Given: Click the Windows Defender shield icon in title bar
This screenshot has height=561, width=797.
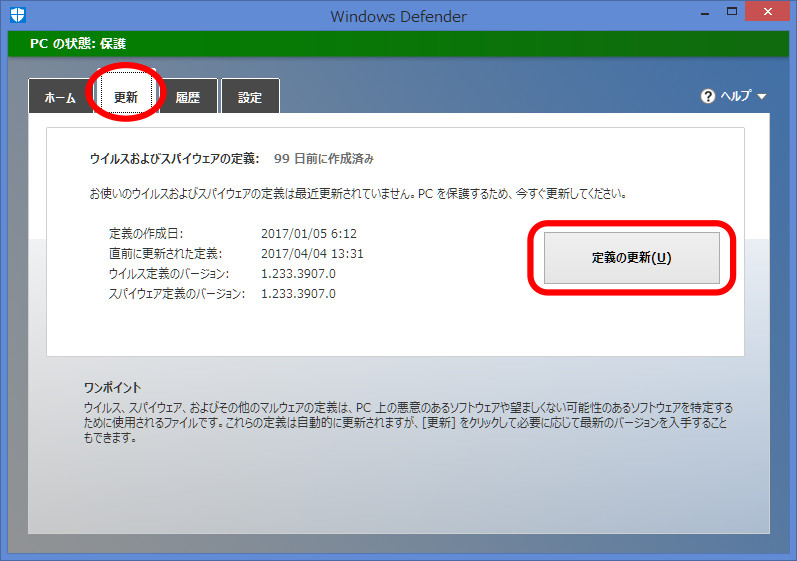Looking at the screenshot, I should coord(18,15).
